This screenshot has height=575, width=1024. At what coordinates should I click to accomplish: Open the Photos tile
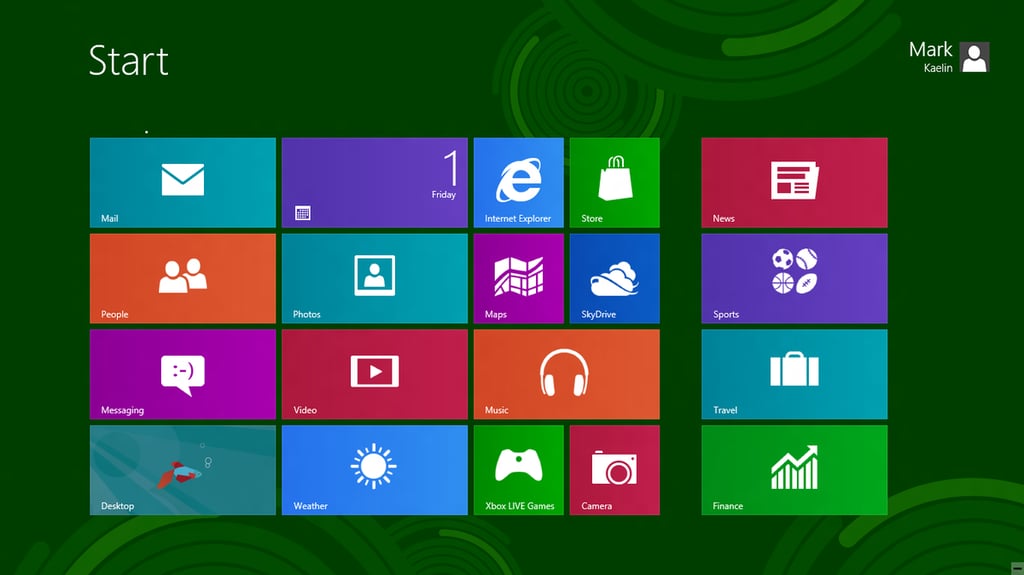(375, 278)
